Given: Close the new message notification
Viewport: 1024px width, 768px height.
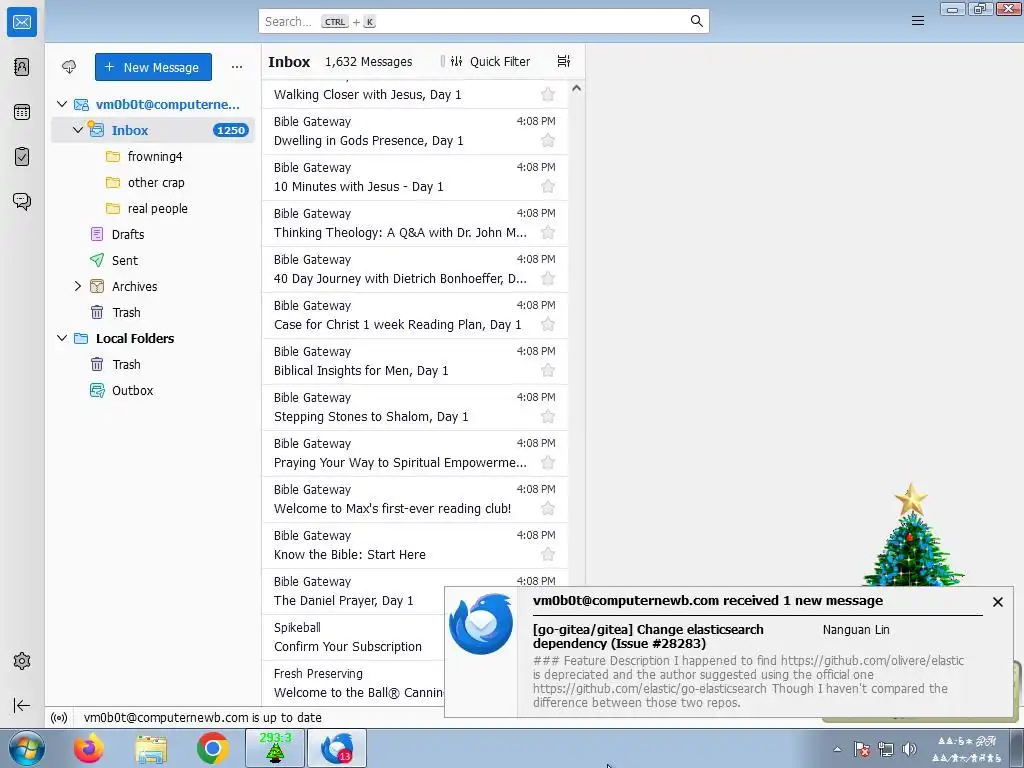Looking at the screenshot, I should coord(997,602).
